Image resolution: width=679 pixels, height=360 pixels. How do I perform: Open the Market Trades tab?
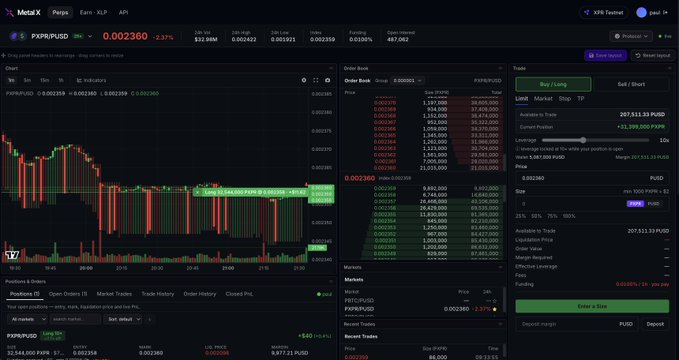114,294
